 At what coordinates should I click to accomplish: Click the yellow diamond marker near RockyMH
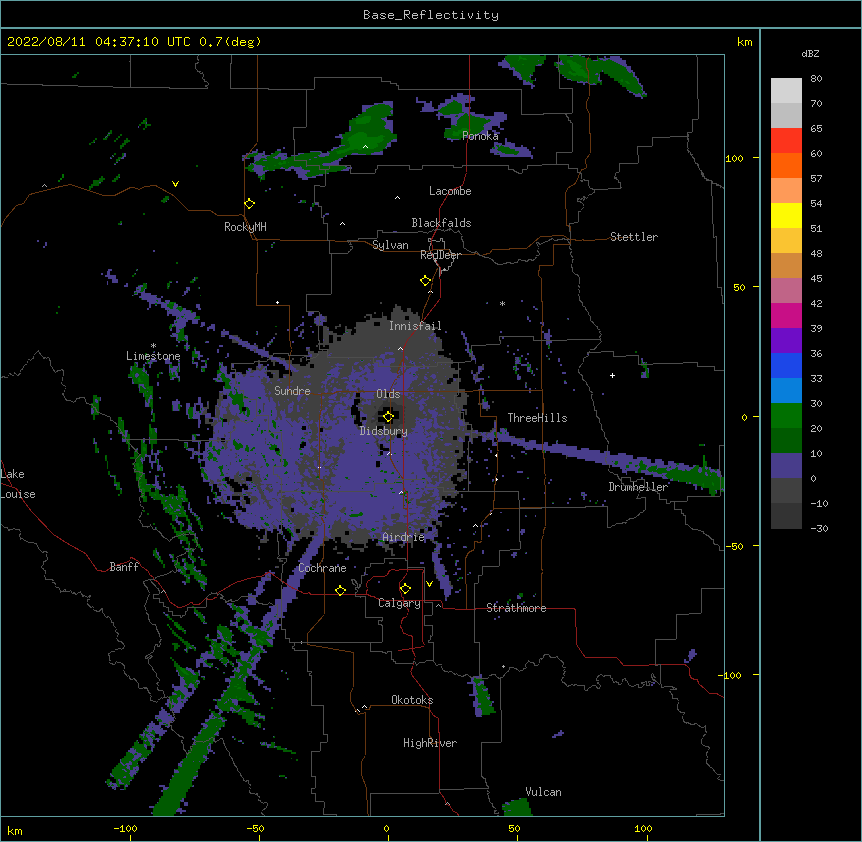click(249, 204)
